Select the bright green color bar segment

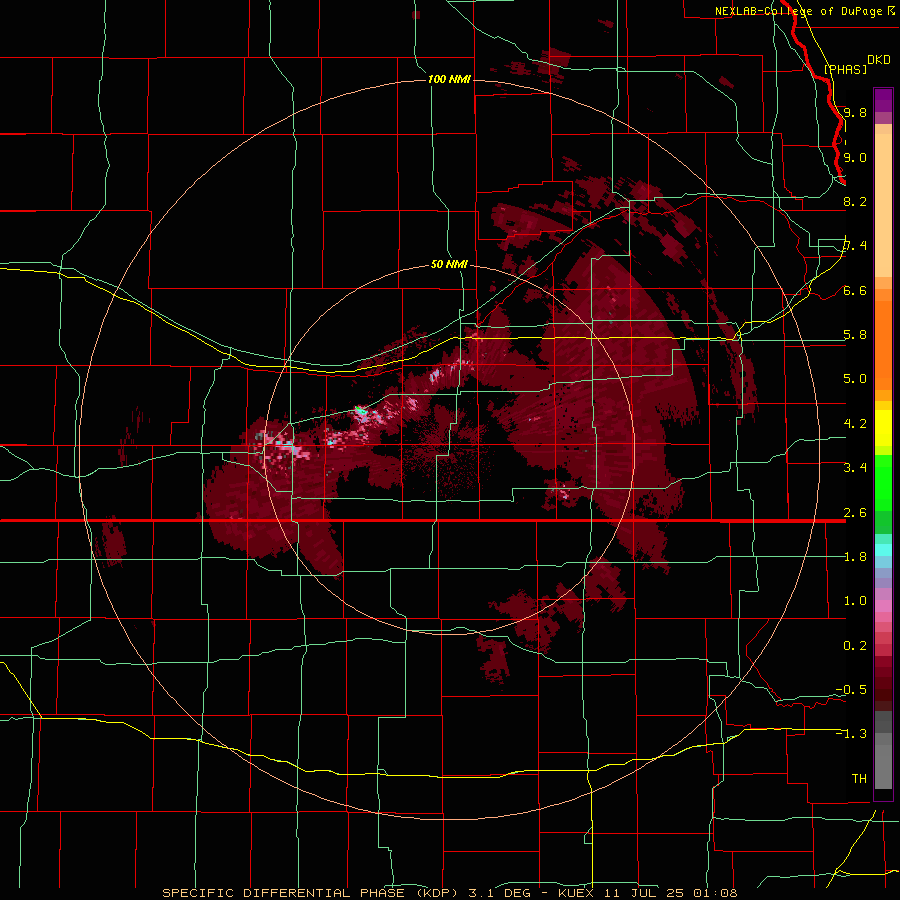[x=883, y=483]
